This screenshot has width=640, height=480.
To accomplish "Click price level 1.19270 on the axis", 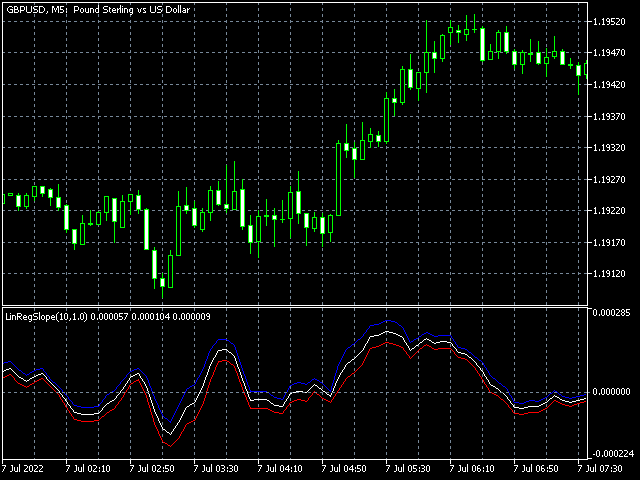I will 609,180.
